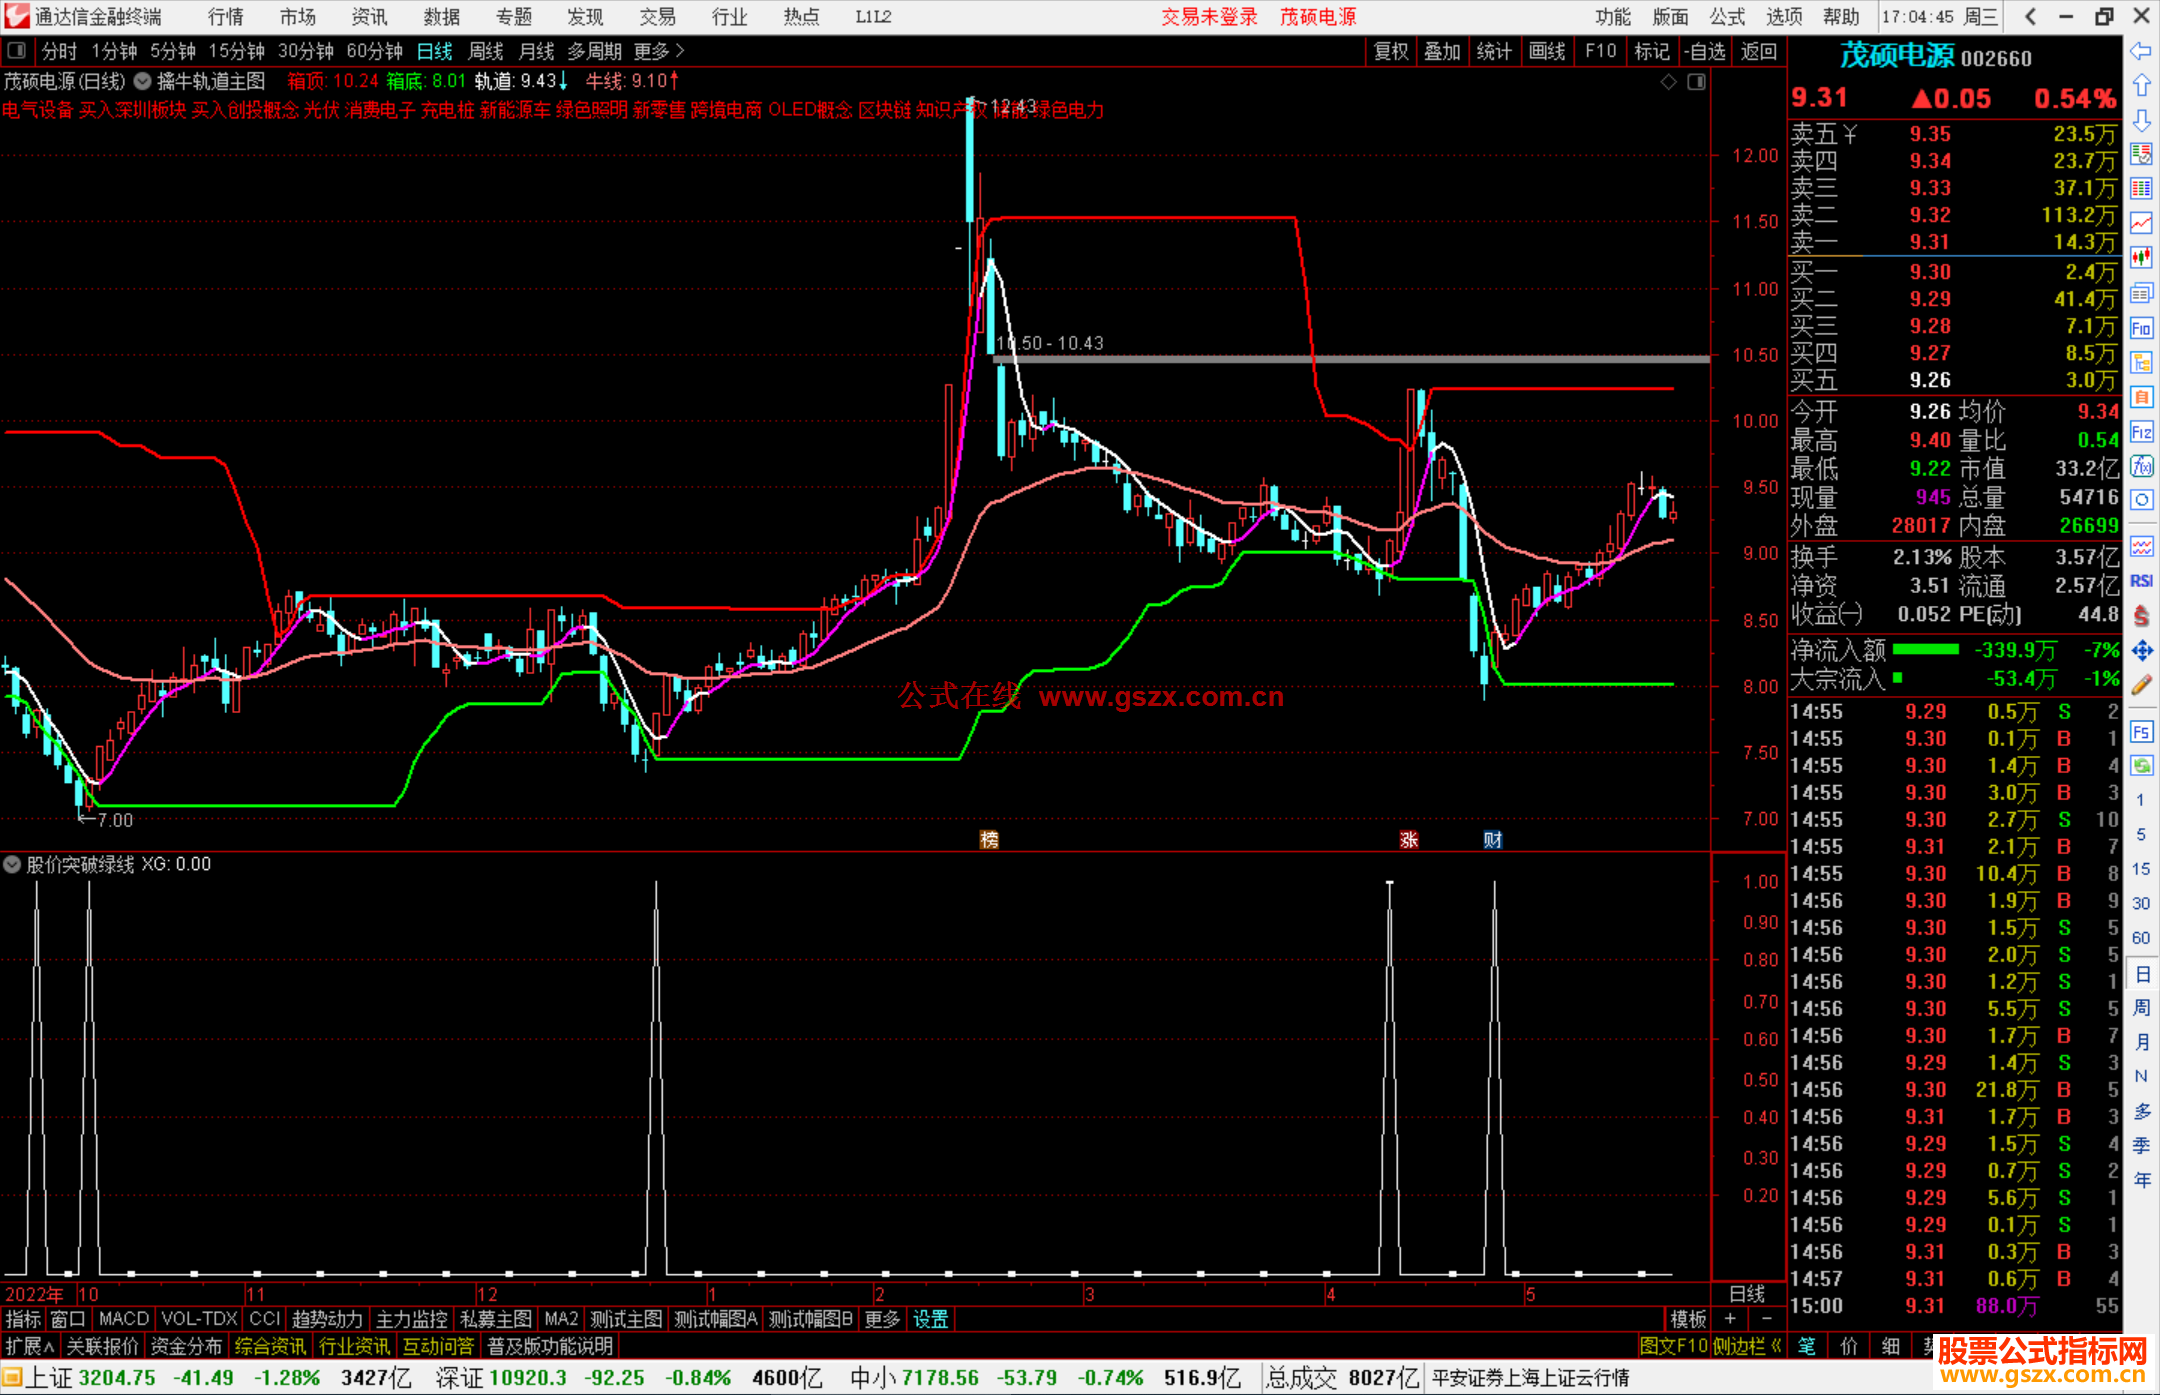Open the 资讯 menu
This screenshot has width=2160, height=1395.
point(370,17)
